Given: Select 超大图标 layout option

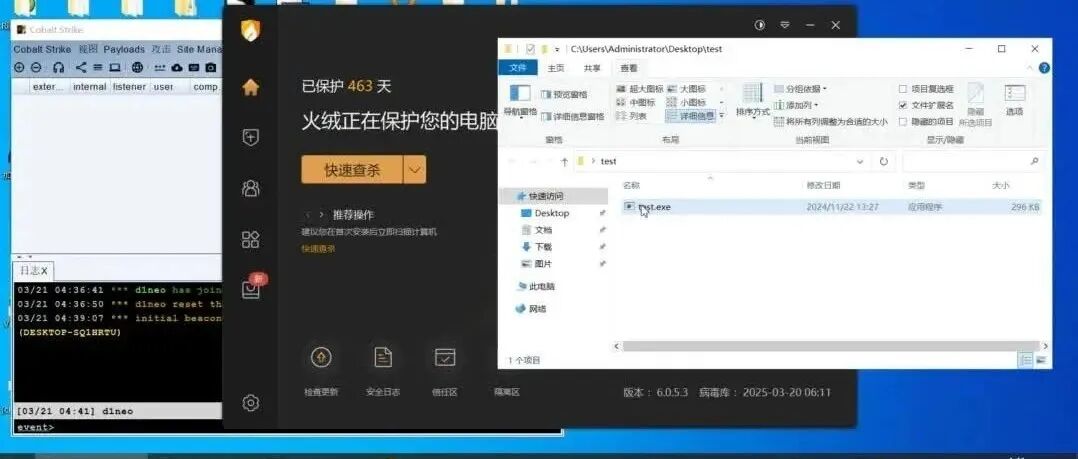Looking at the screenshot, I should point(639,89).
